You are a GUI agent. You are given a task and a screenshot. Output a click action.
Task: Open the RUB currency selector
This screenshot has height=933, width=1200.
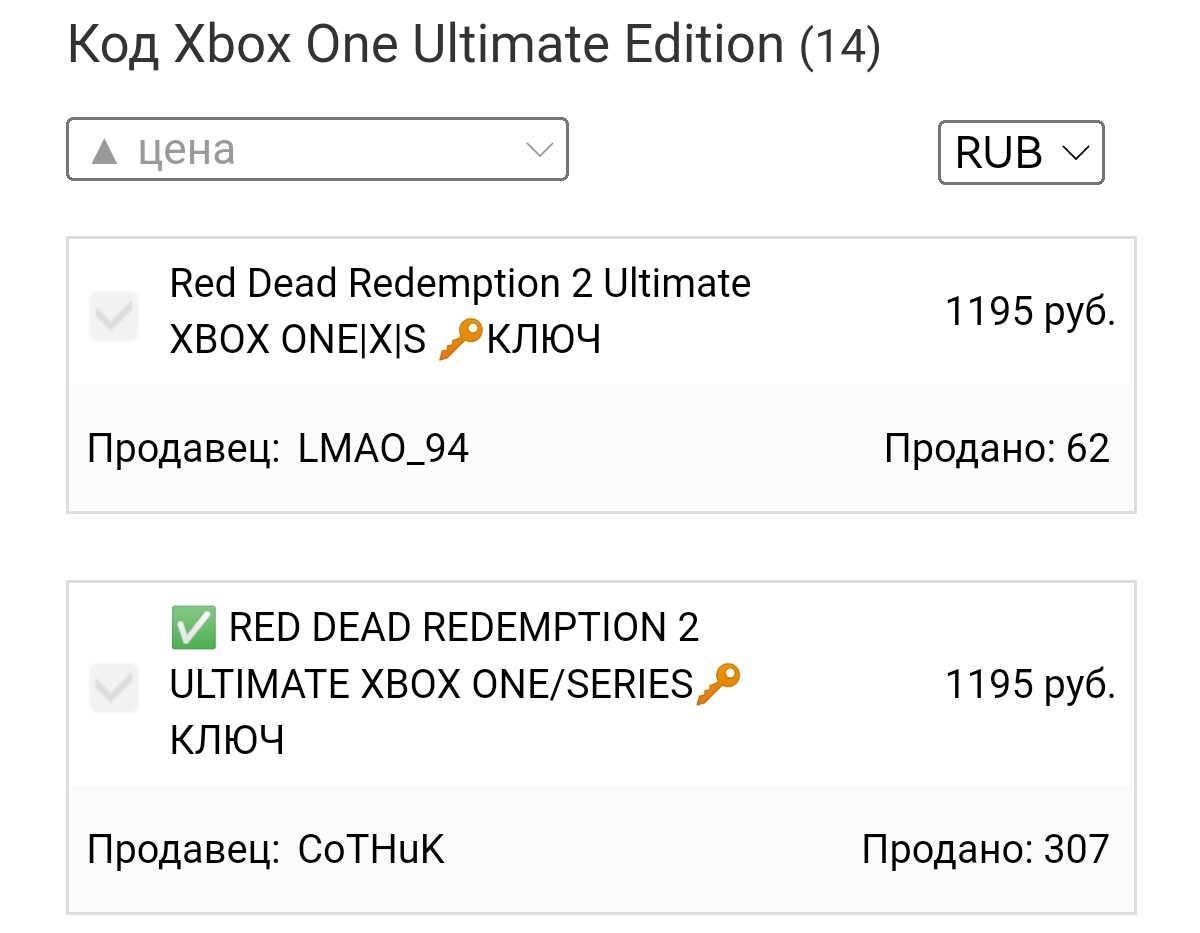coord(1021,153)
